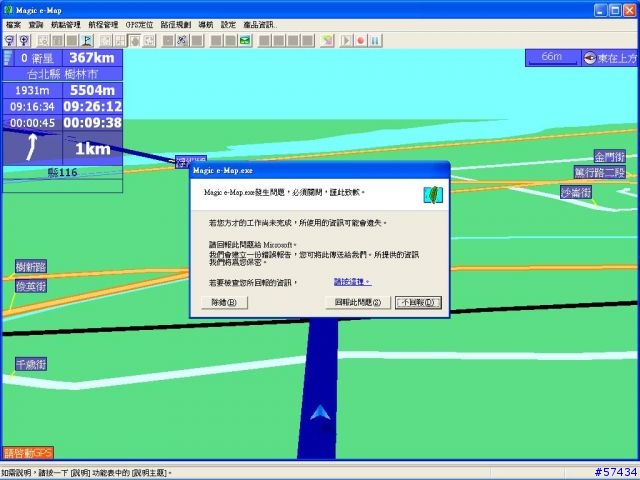Screen dimensions: 640x480
Task: Click the 沙崙街 street label
Action: [x=576, y=192]
